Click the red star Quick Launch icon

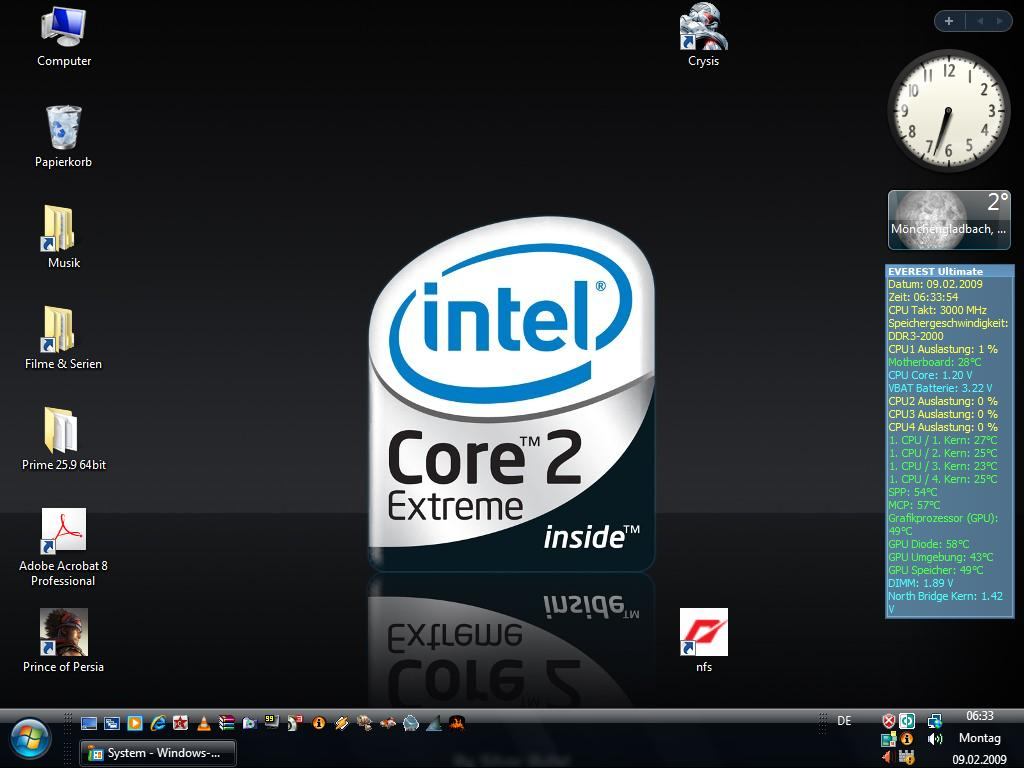pos(180,723)
